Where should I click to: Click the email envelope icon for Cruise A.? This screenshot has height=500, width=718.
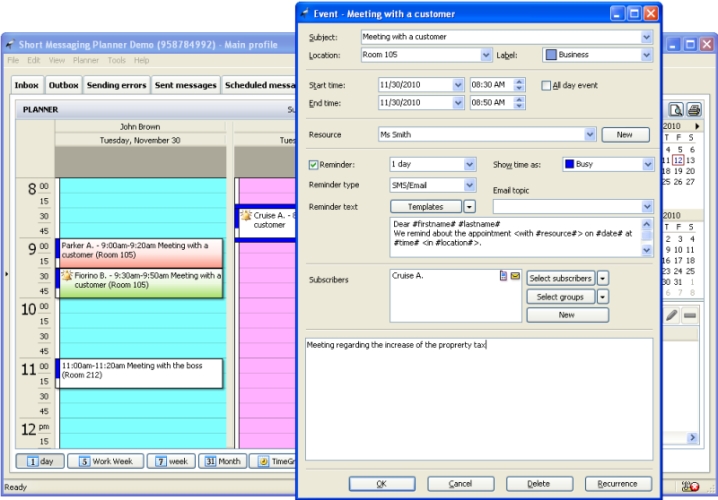coord(515,276)
